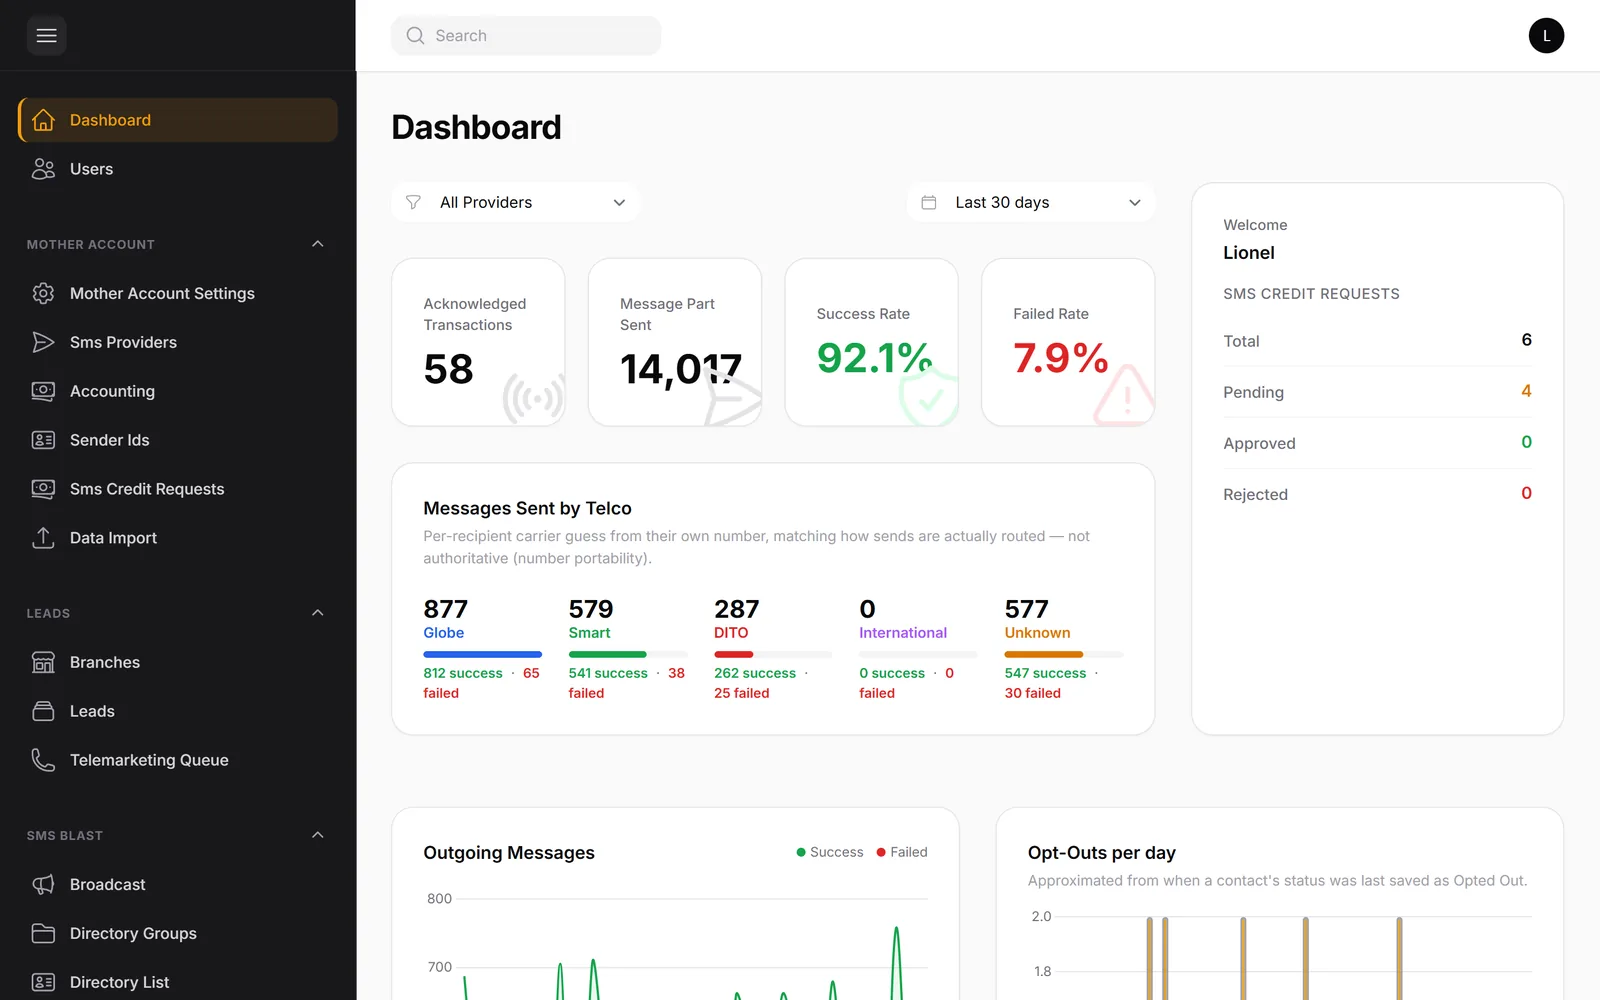
Task: Open the Users people icon
Action: [x=43, y=169]
